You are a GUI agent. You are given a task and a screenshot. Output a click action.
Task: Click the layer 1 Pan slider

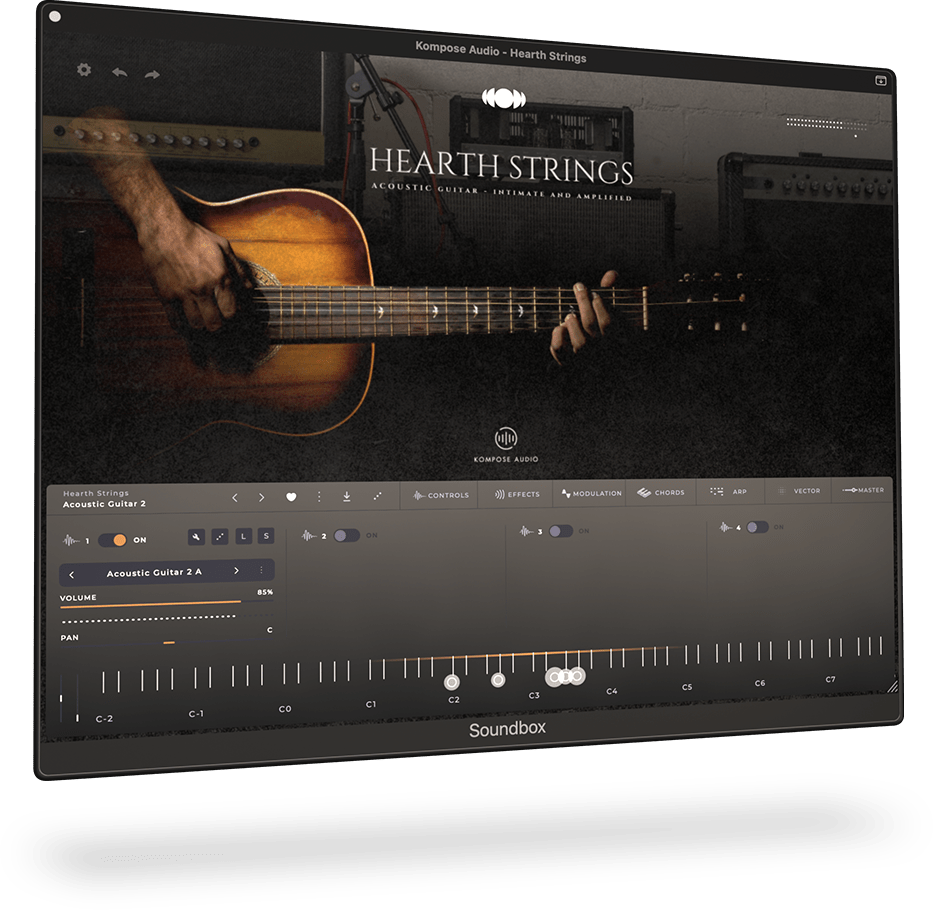point(167,642)
